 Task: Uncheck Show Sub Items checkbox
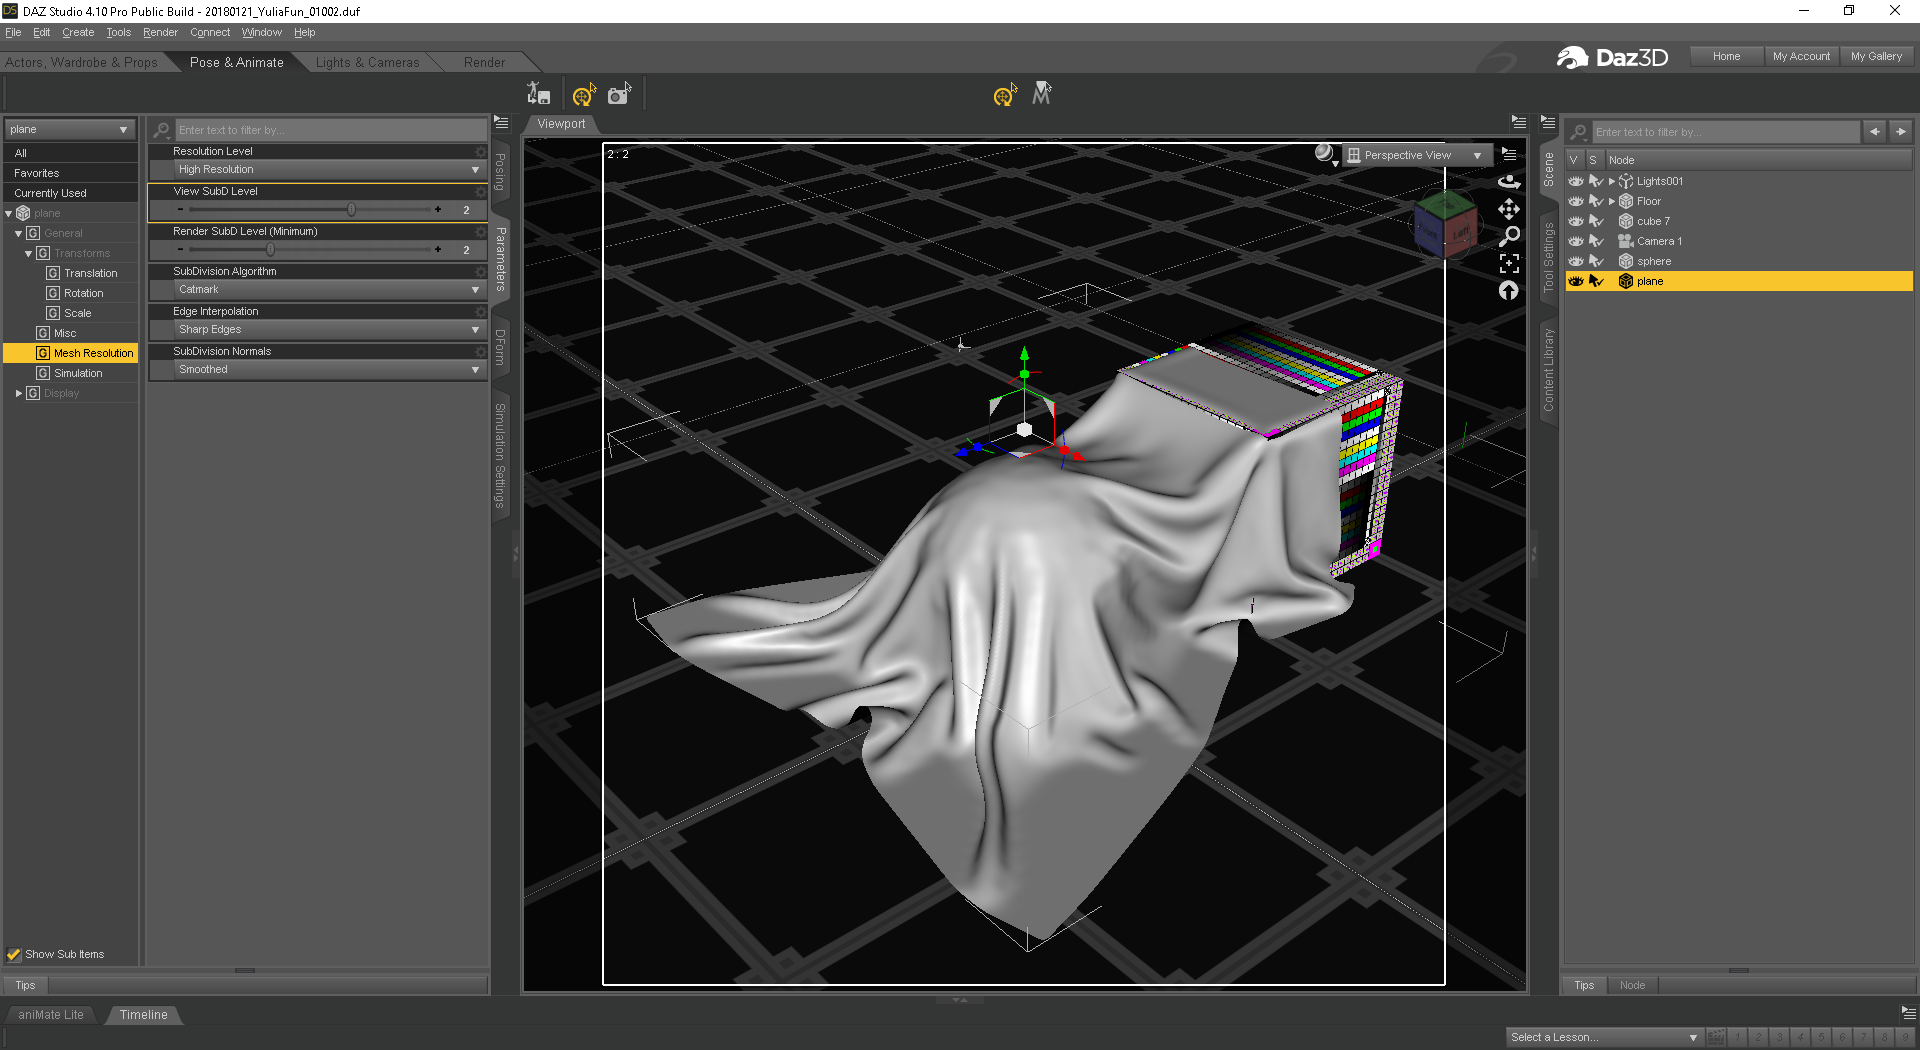coord(14,954)
